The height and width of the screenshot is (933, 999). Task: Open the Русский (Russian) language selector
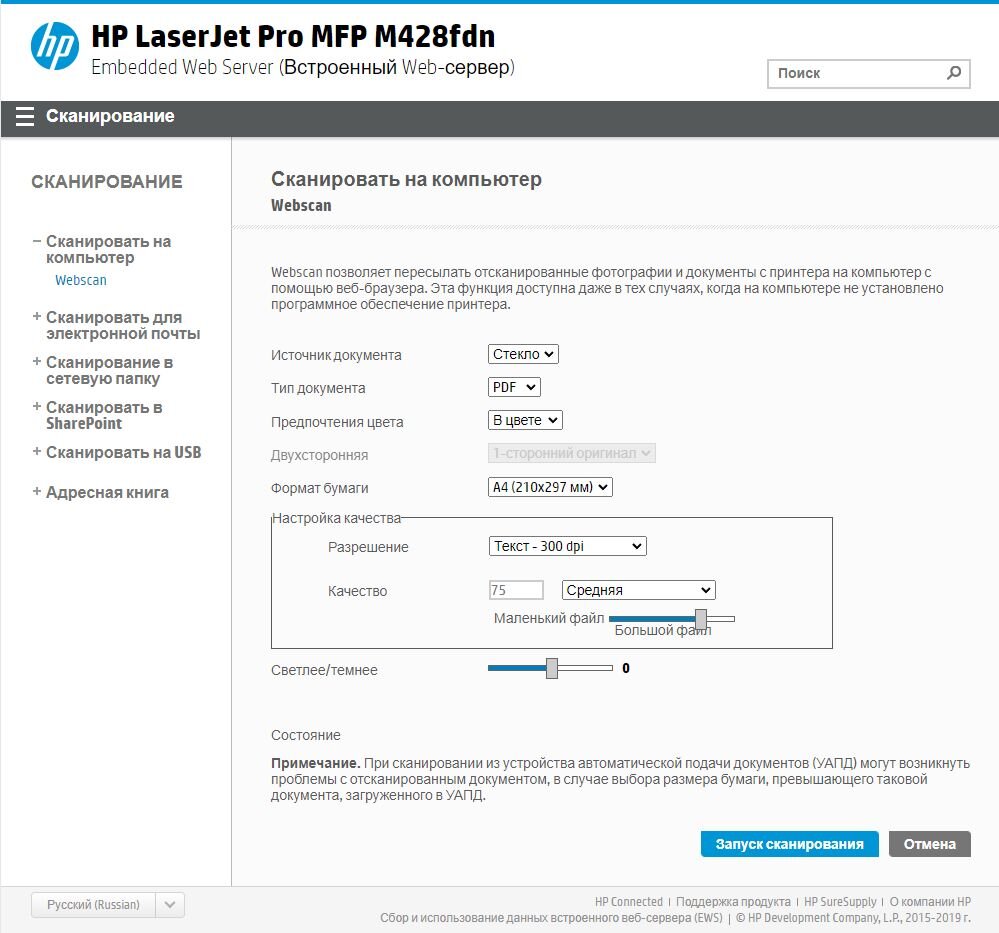tap(108, 905)
